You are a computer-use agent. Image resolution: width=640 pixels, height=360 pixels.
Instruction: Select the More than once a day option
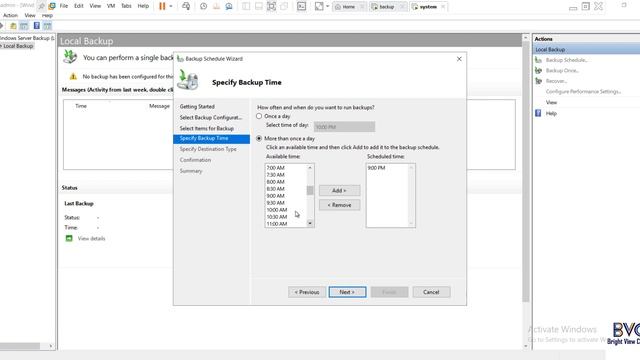pyautogui.click(x=259, y=138)
